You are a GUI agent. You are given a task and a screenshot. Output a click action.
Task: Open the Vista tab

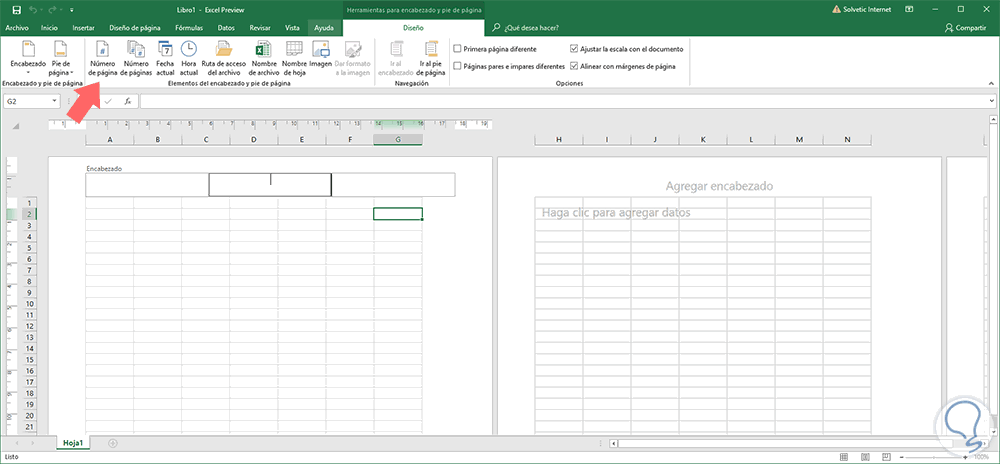(x=293, y=28)
